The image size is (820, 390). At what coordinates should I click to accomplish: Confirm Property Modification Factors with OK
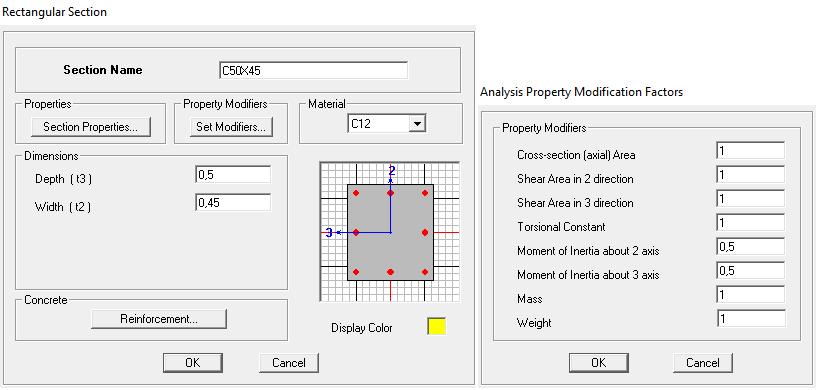point(599,363)
